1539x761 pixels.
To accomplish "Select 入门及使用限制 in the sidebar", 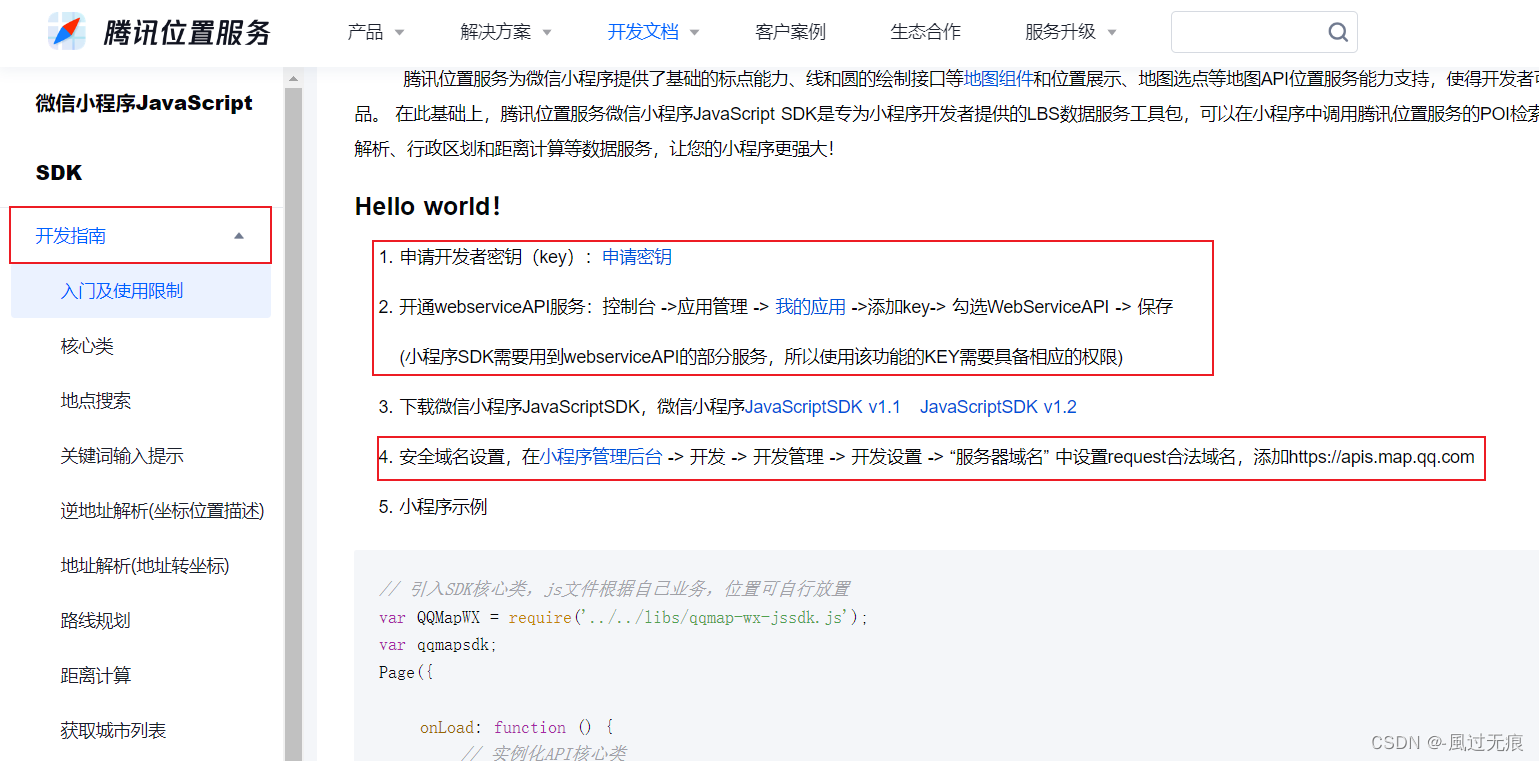I will pyautogui.click(x=141, y=291).
